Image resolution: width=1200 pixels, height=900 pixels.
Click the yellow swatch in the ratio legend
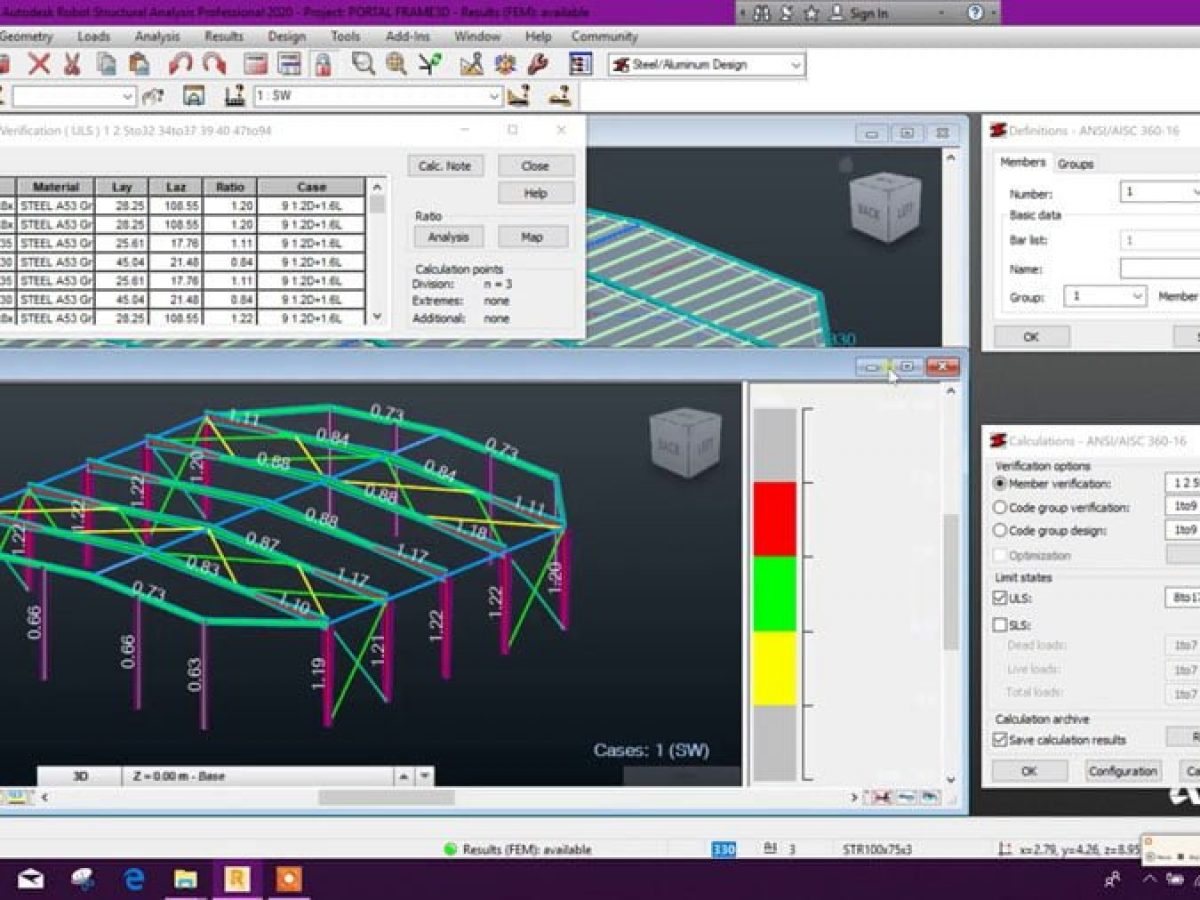pyautogui.click(x=775, y=668)
